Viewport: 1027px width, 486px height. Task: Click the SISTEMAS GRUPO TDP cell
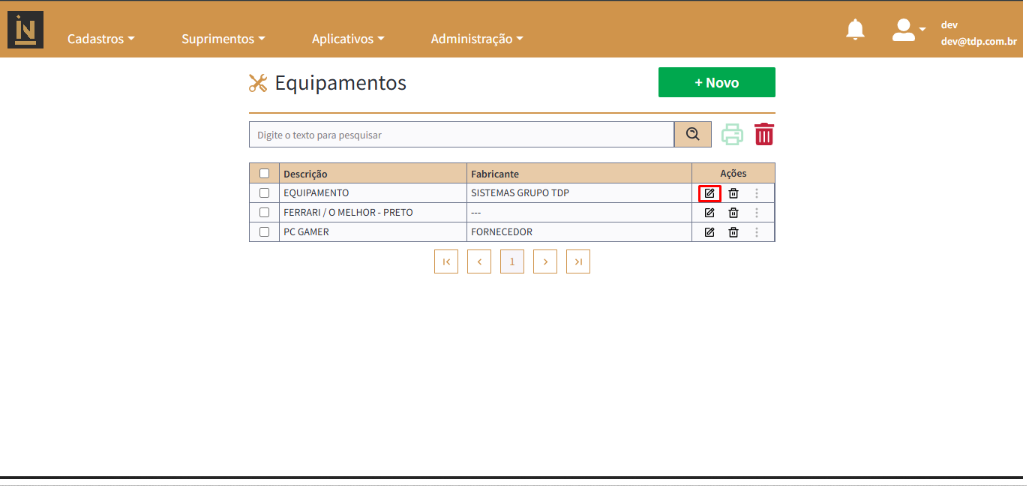579,193
